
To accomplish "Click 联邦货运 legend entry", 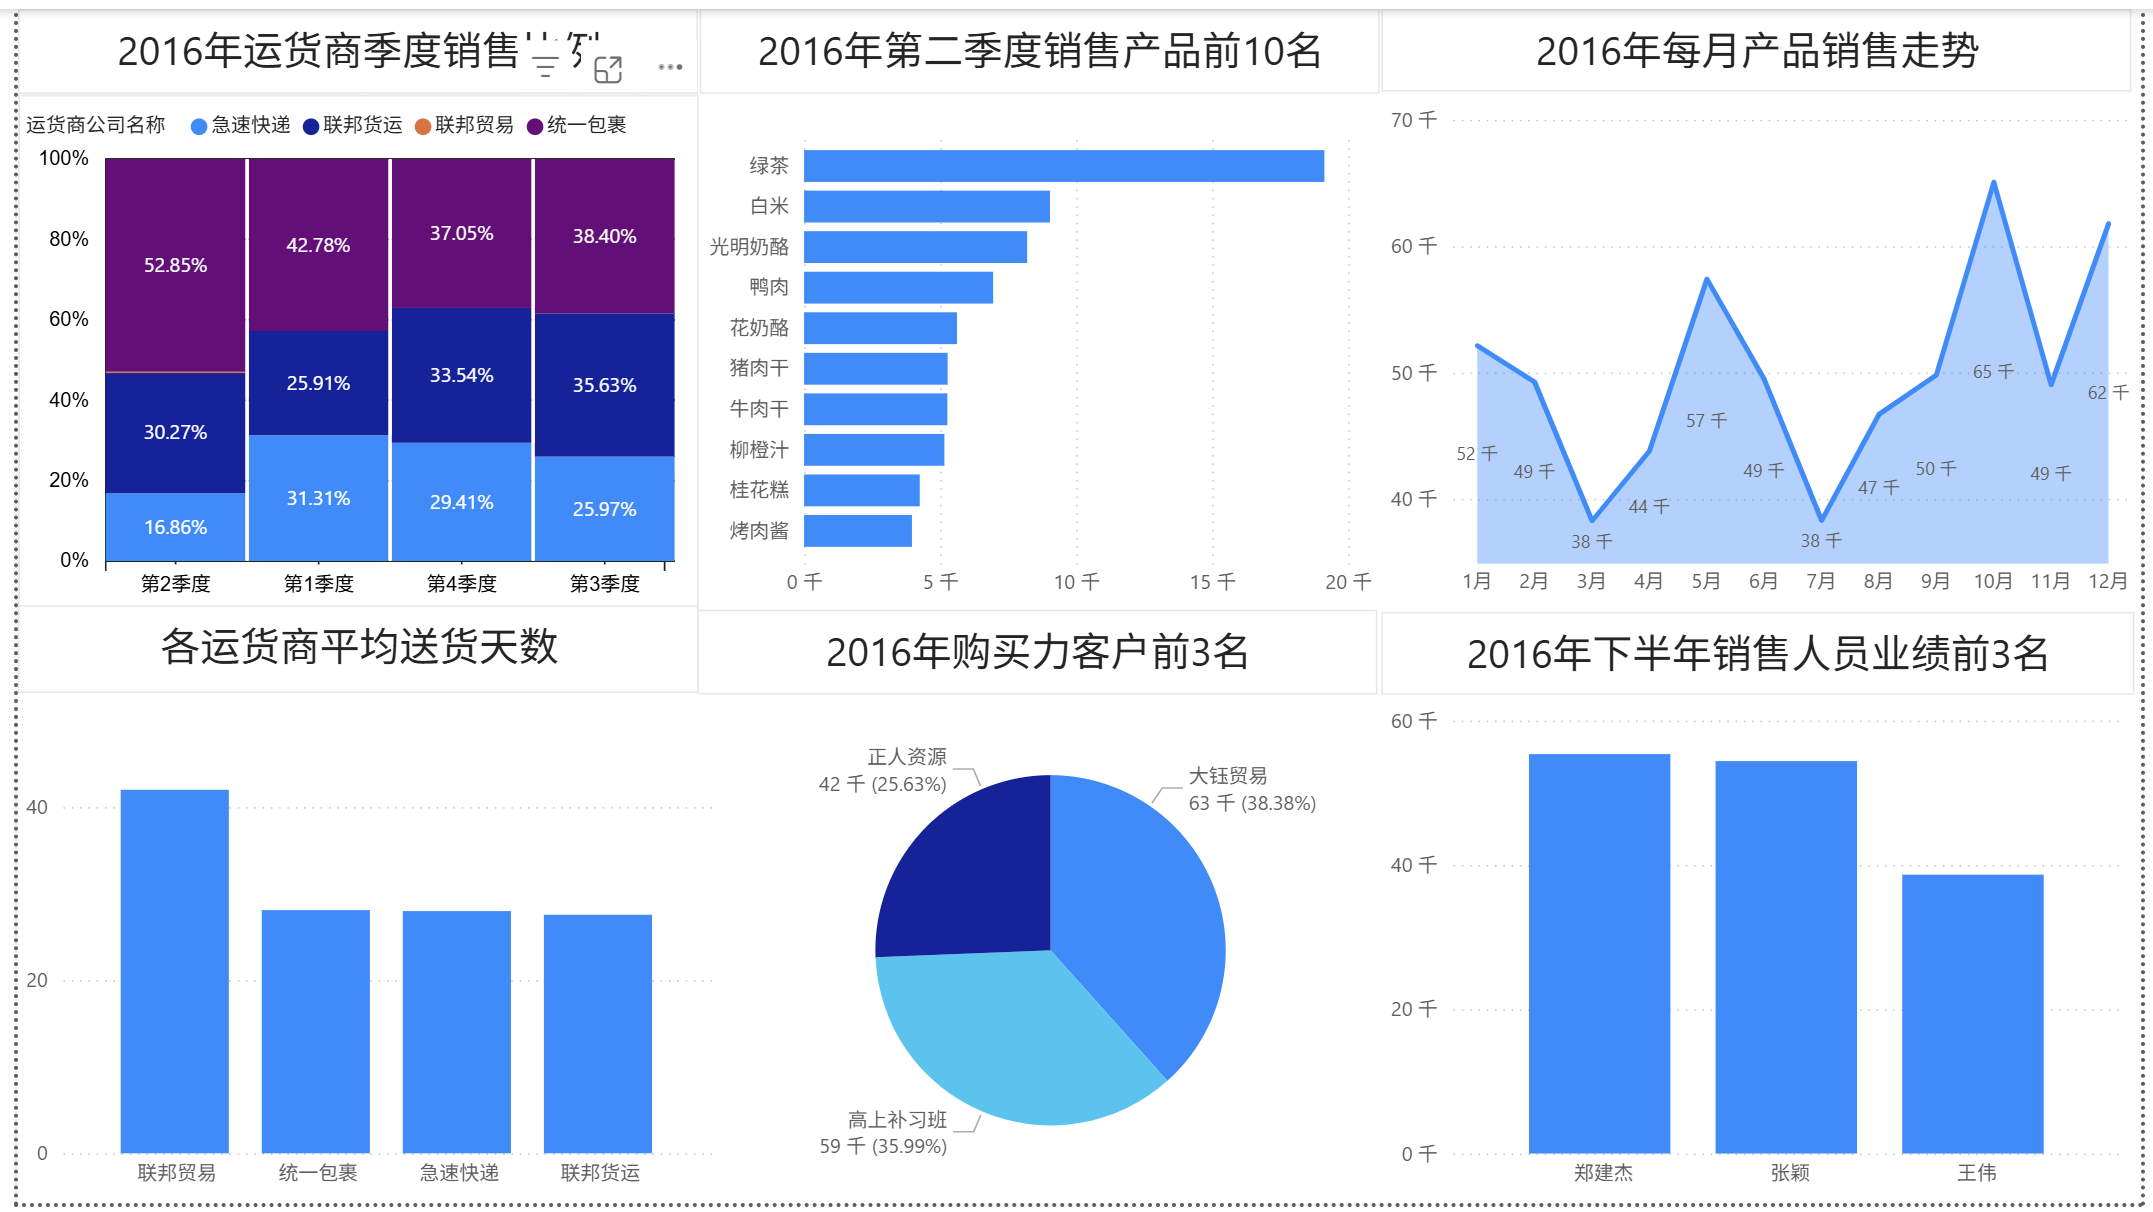I will coord(362,125).
